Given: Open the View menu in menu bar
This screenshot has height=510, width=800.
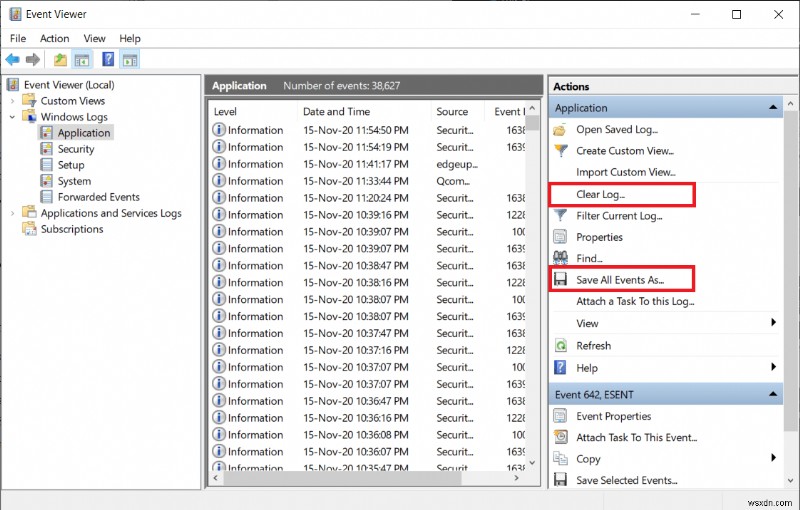Looking at the screenshot, I should point(94,38).
